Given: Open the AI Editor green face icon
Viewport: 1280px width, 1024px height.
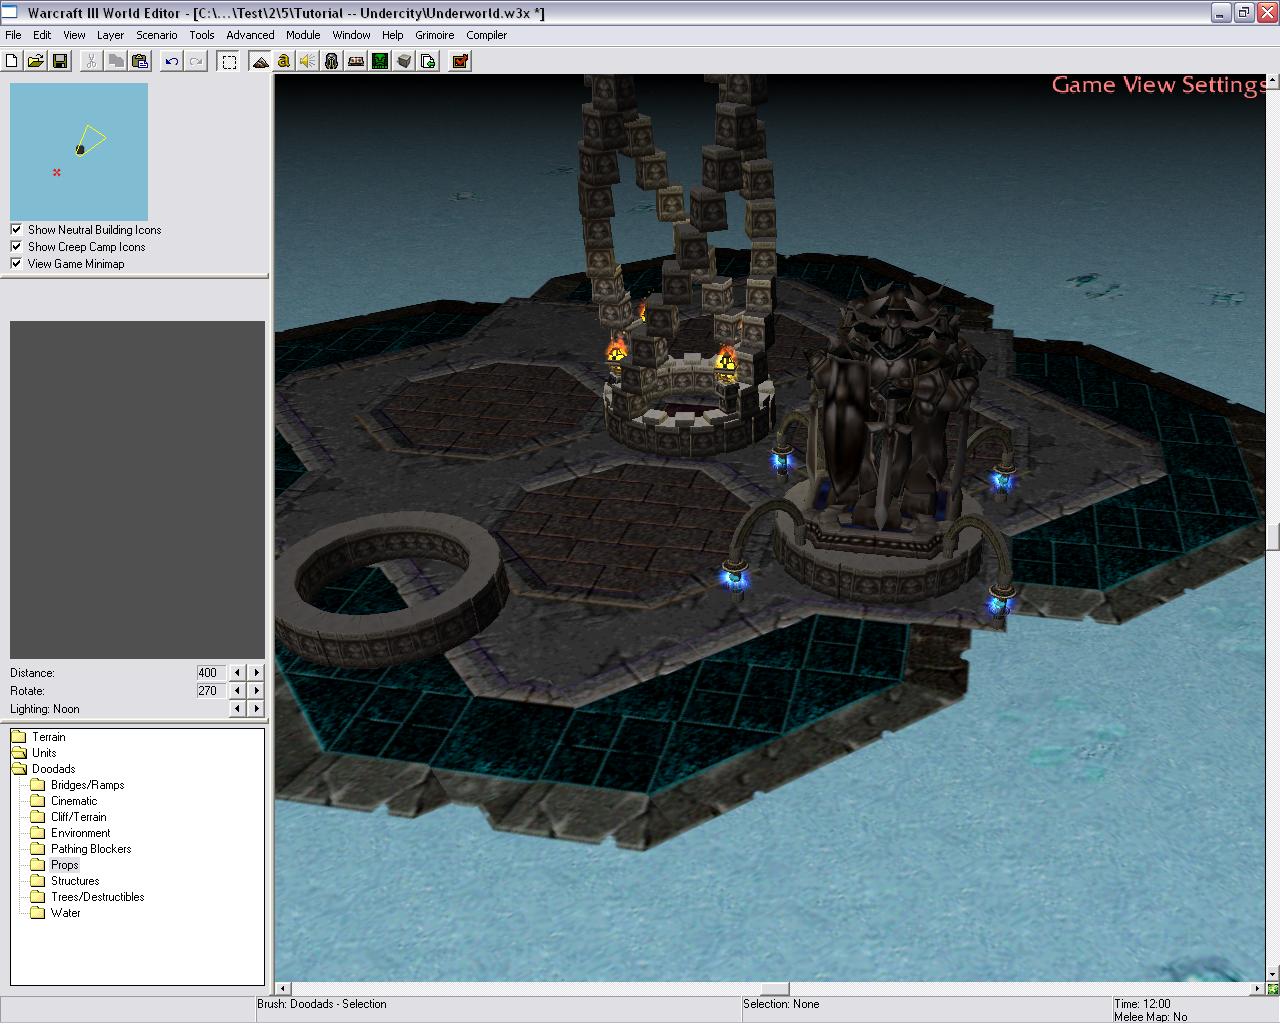Looking at the screenshot, I should (380, 61).
